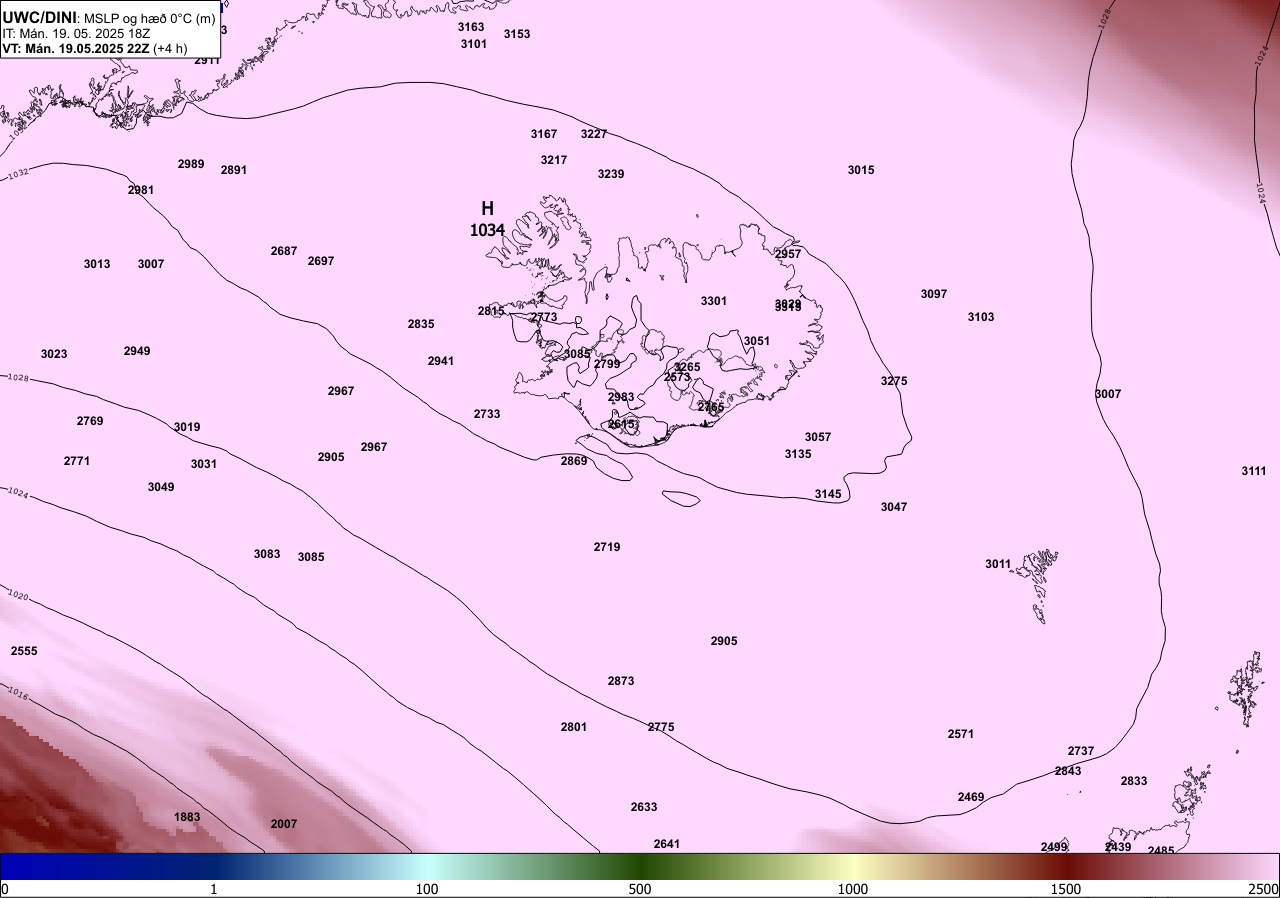Click the 3145 value
Image resolution: width=1280 pixels, height=898 pixels.
coord(828,494)
